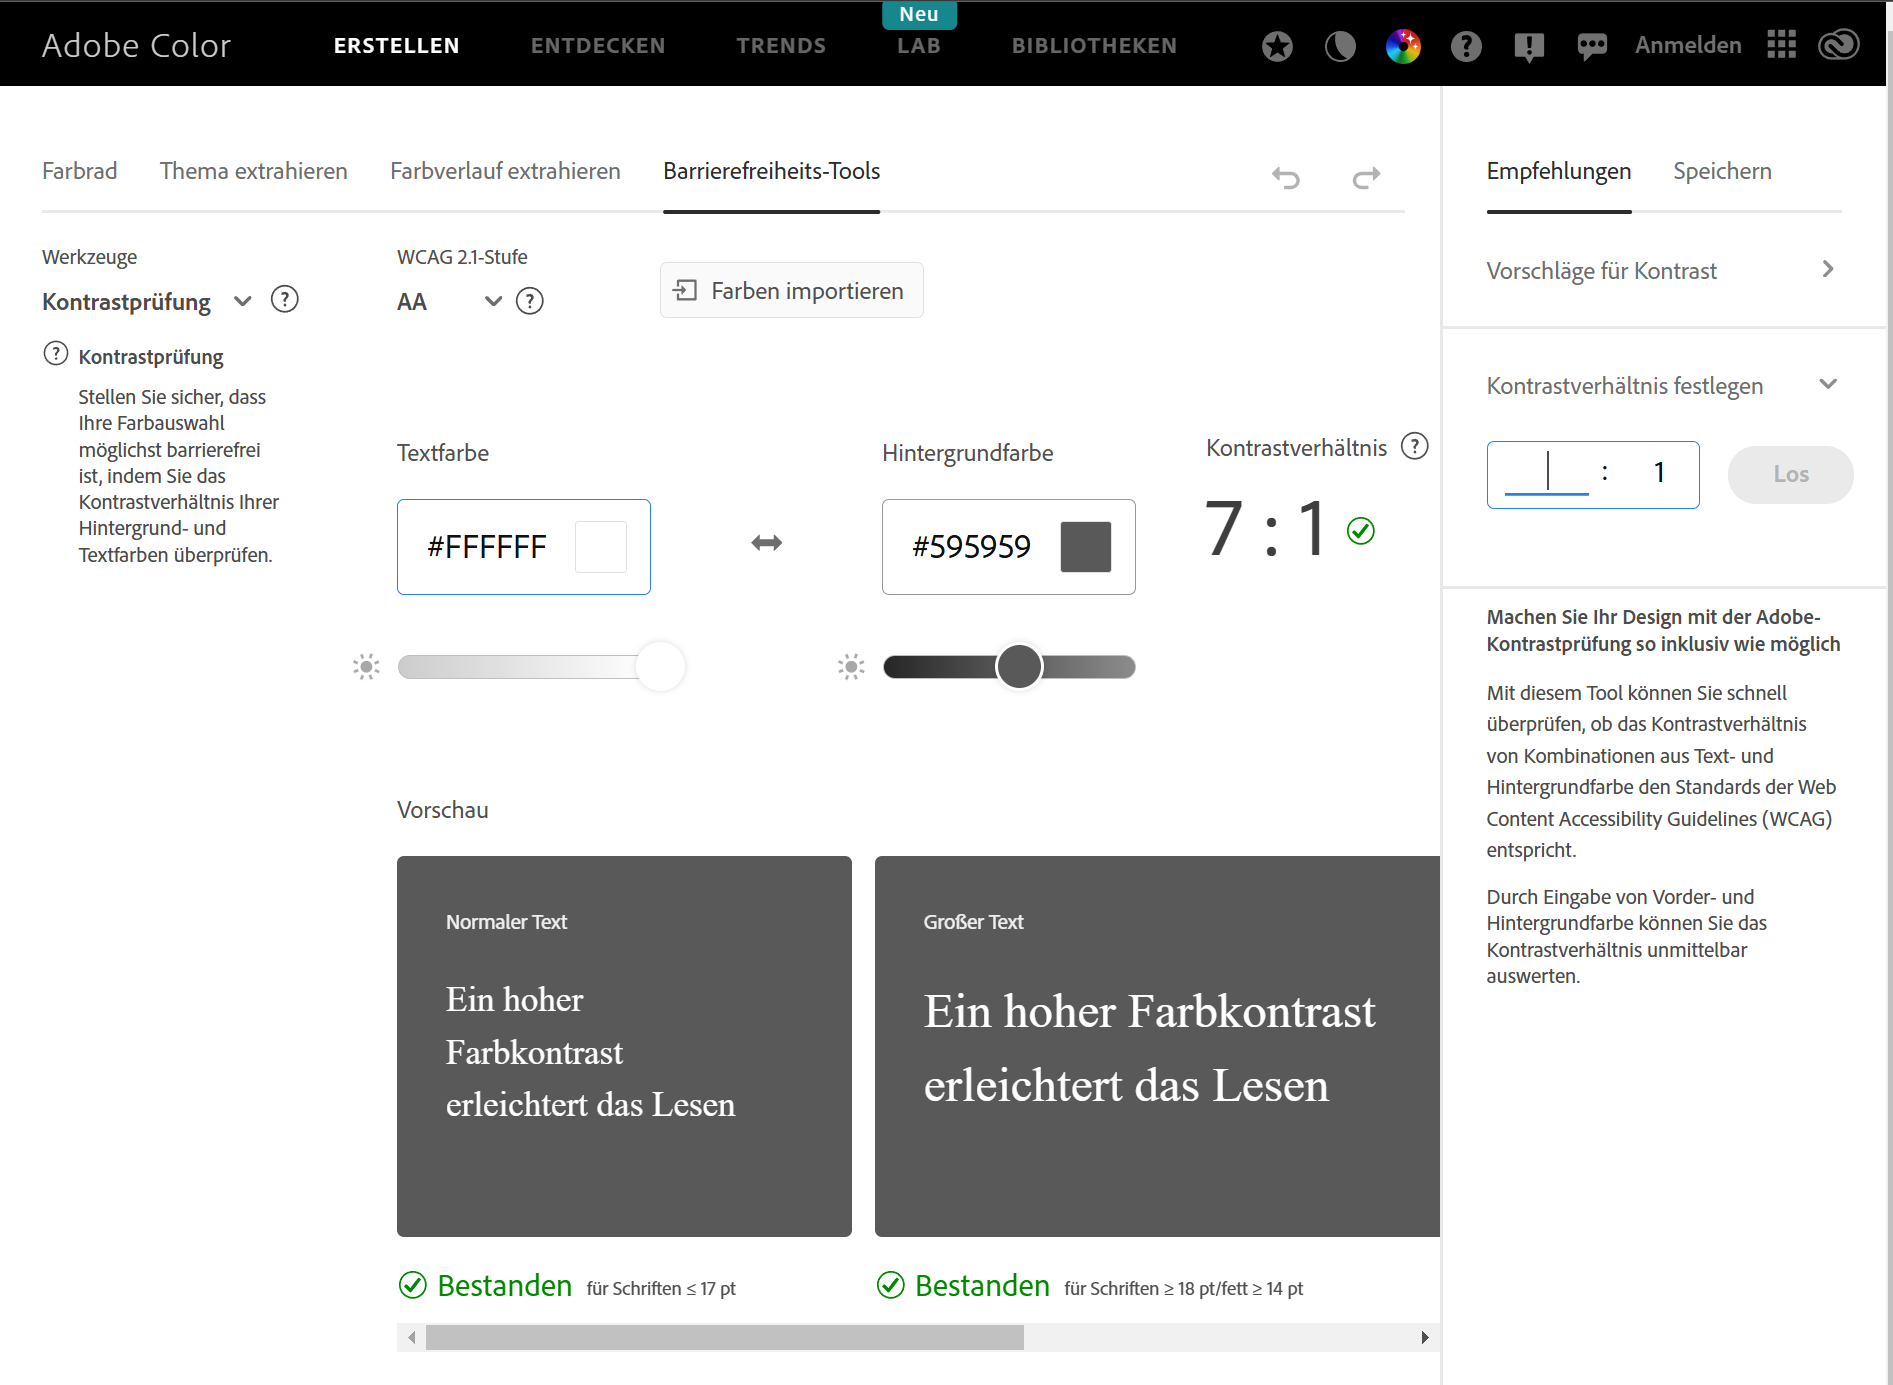
Task: Open the LAB menu item
Action: tap(919, 46)
